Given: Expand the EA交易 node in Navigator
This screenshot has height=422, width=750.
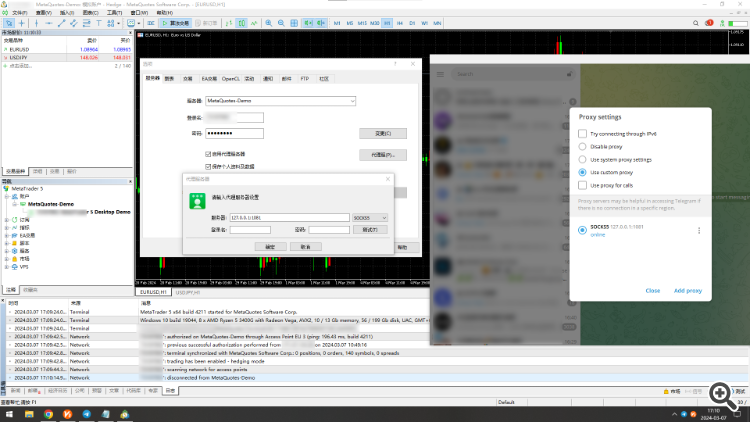Looking at the screenshot, I should coord(7,235).
